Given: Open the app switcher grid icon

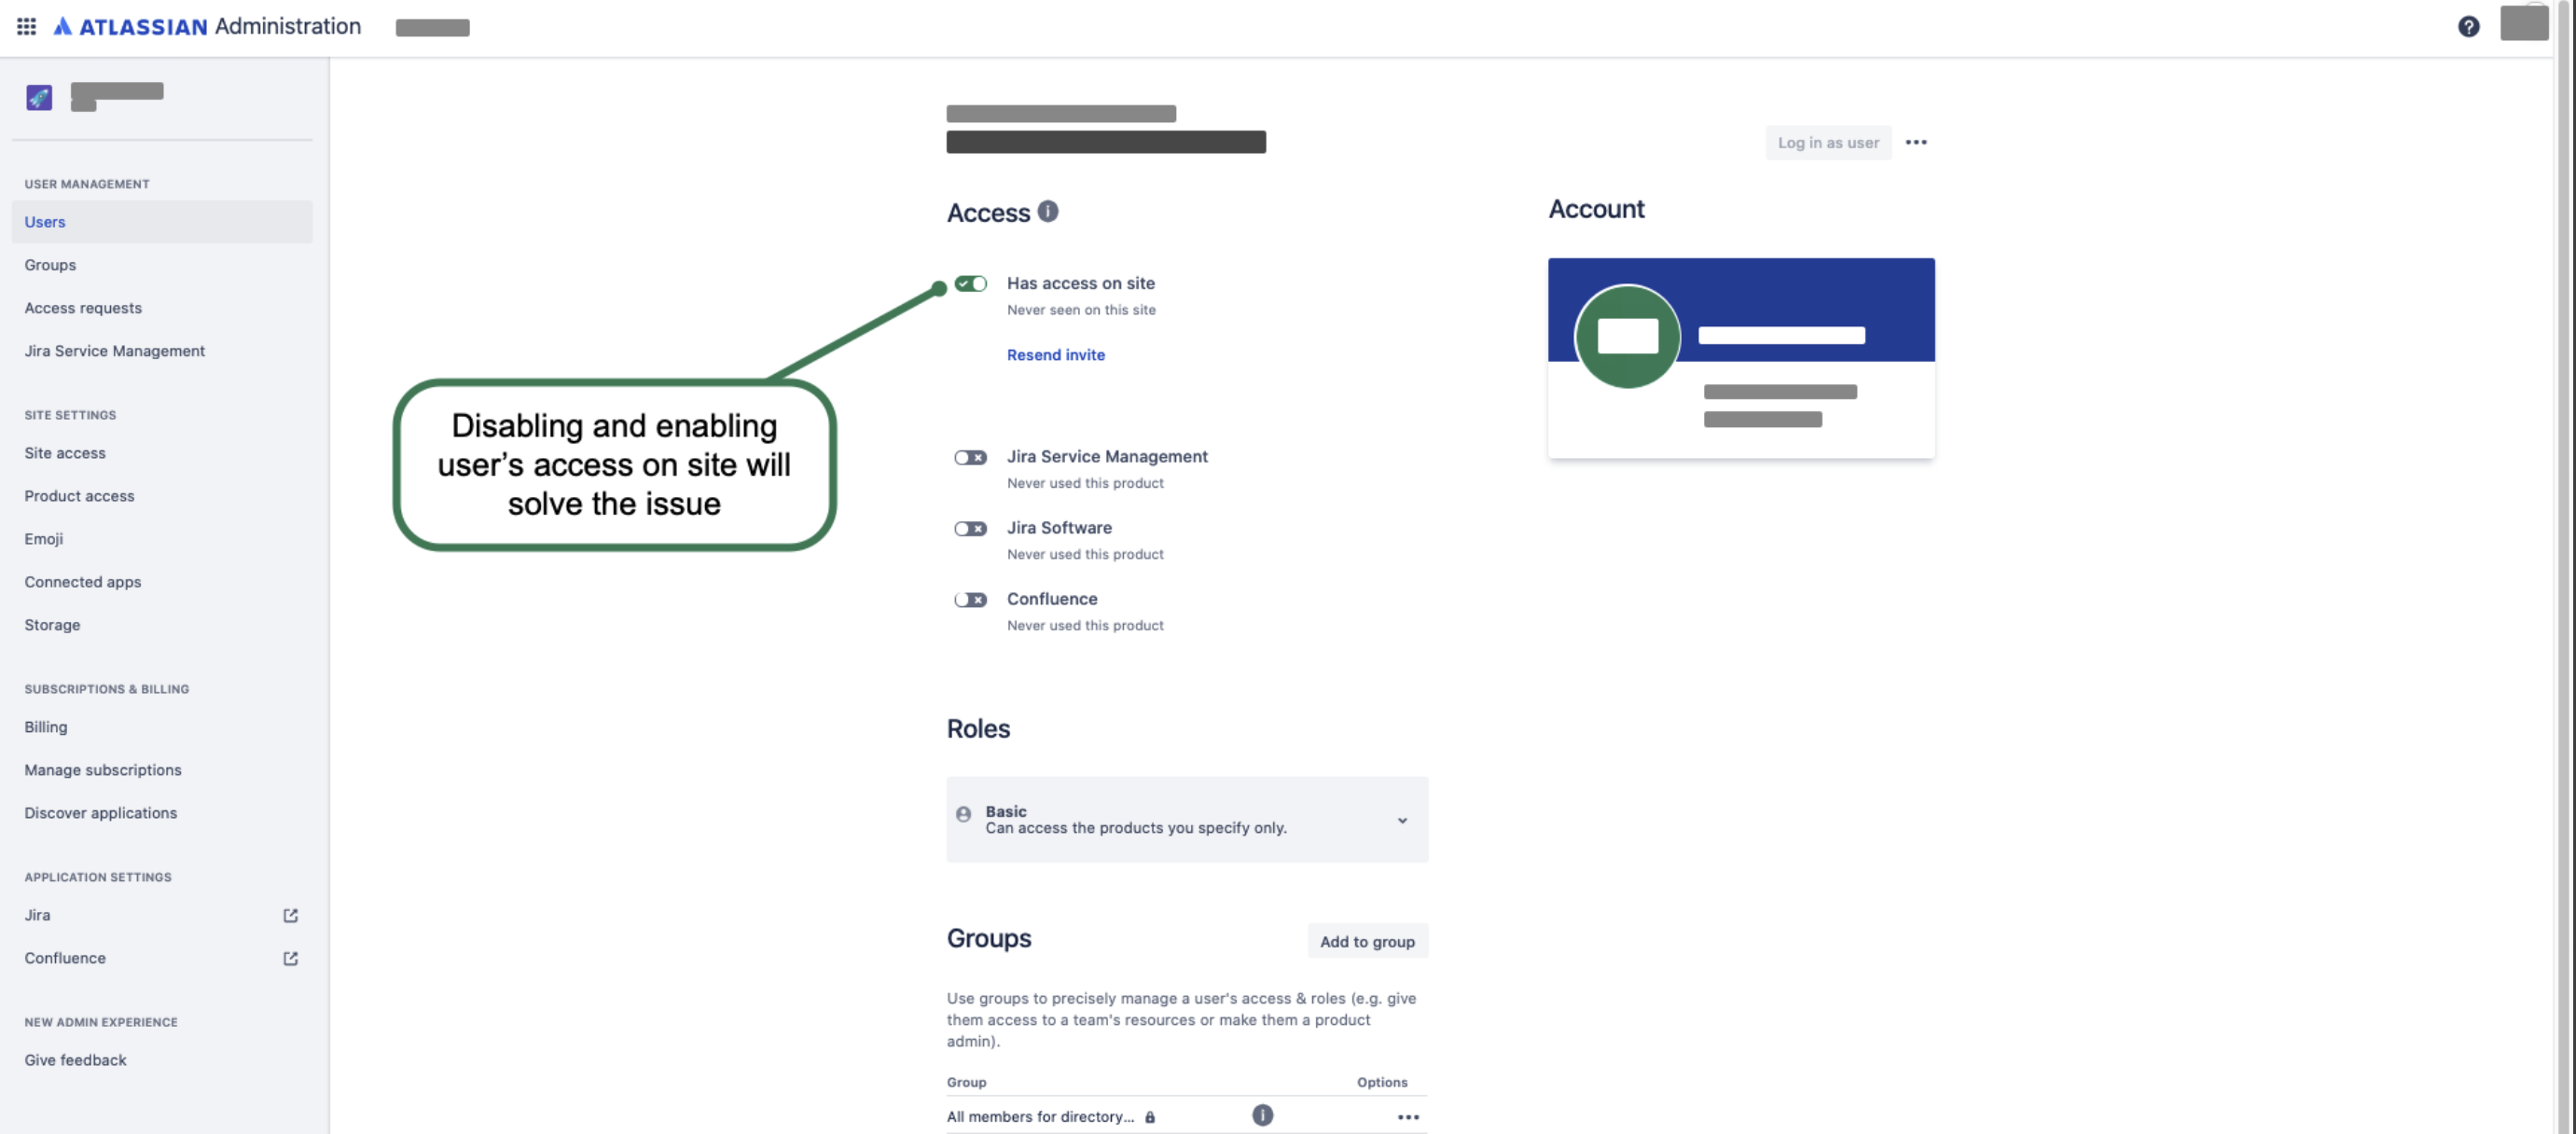Looking at the screenshot, I should (x=26, y=26).
